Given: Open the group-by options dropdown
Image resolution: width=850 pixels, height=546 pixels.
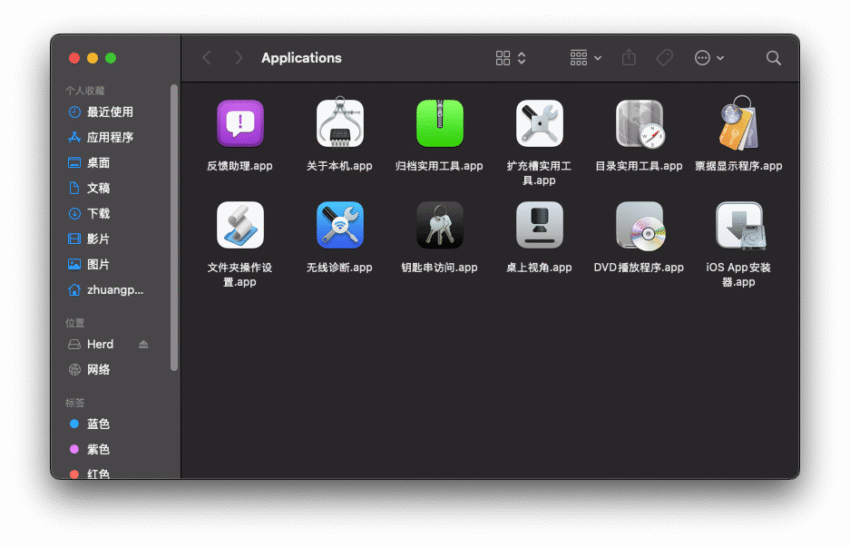Looking at the screenshot, I should coord(585,57).
